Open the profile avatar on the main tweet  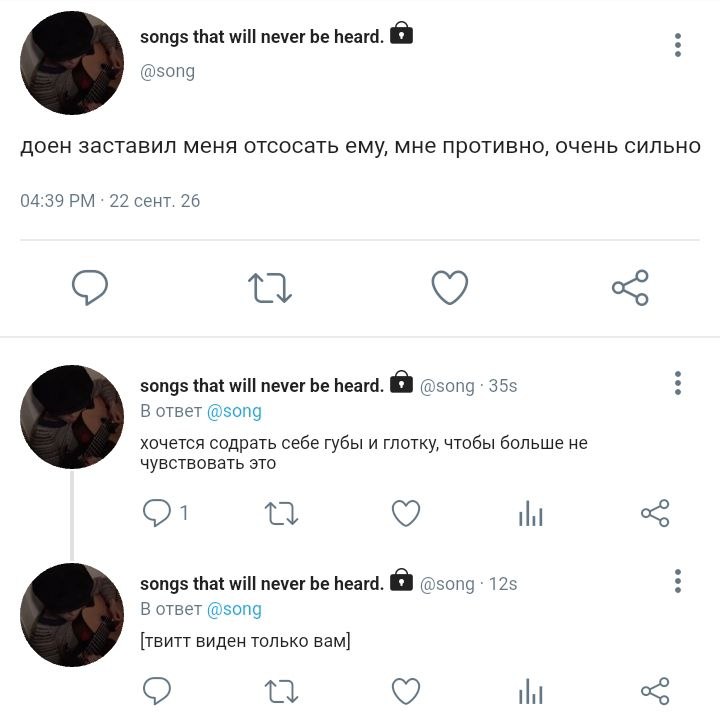[72, 63]
